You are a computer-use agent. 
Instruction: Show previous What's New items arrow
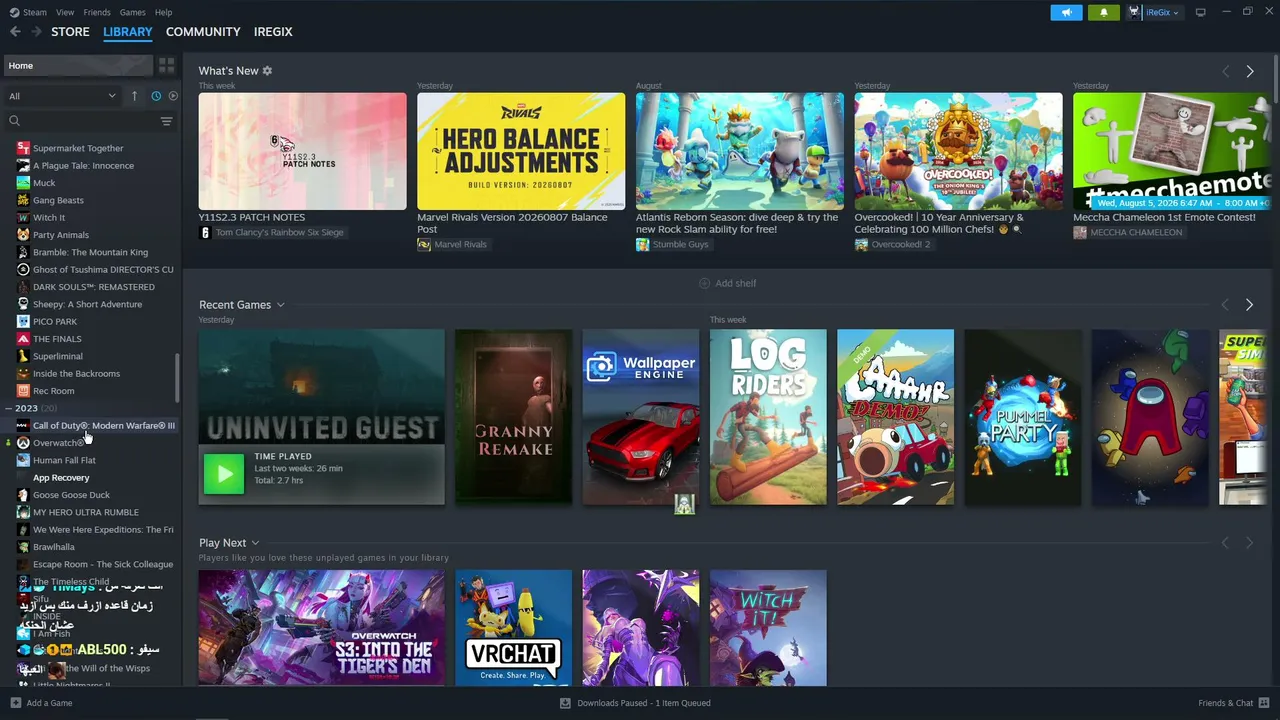coord(1225,71)
